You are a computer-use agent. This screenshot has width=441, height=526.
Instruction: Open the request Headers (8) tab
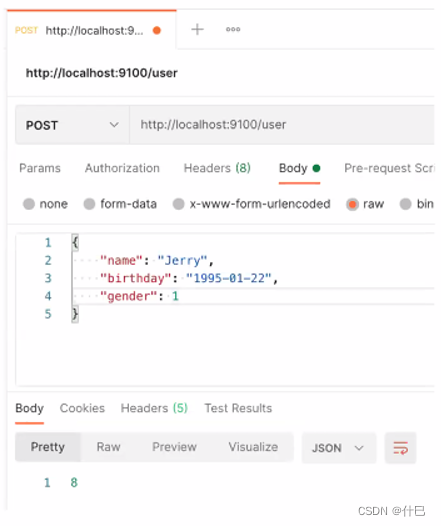(x=217, y=168)
